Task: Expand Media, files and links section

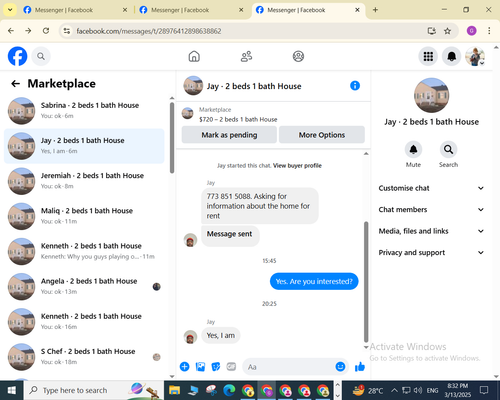Action: [431, 231]
